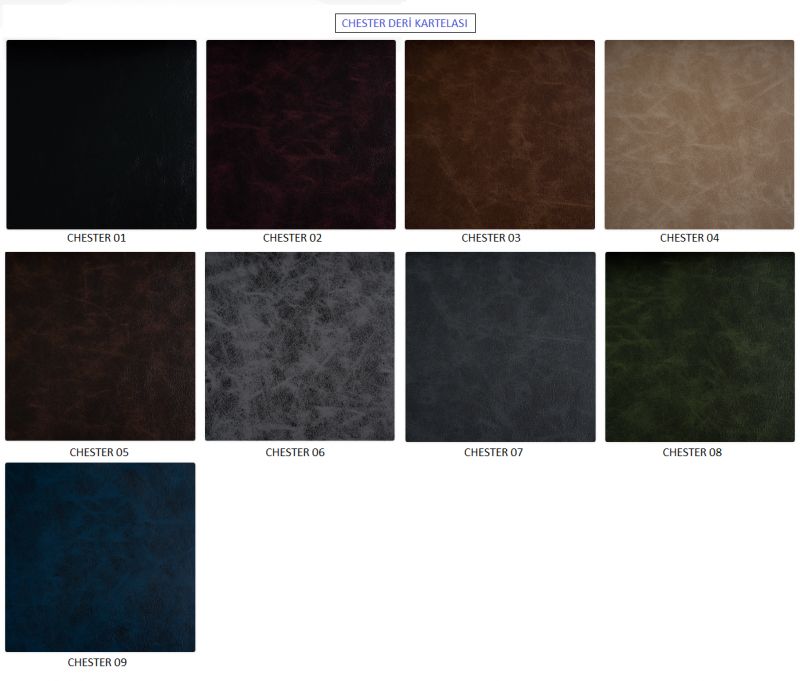Click the CHESTER 07 label text
800x681 pixels.
pos(493,452)
